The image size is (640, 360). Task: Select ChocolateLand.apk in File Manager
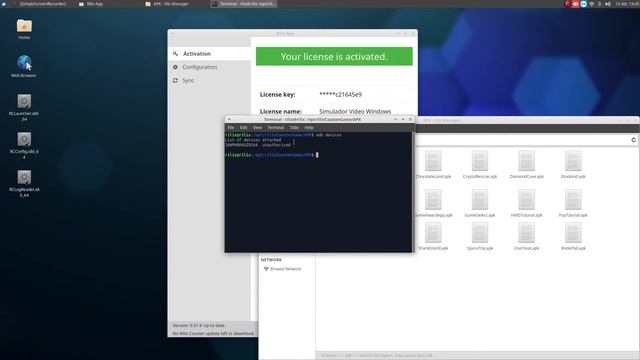click(x=433, y=165)
